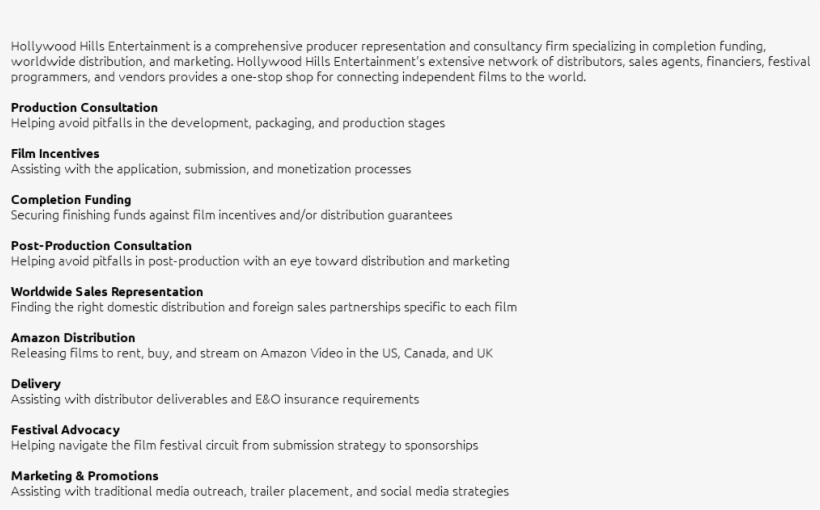Click the Completion Funding heading
820x510 pixels.
point(71,200)
